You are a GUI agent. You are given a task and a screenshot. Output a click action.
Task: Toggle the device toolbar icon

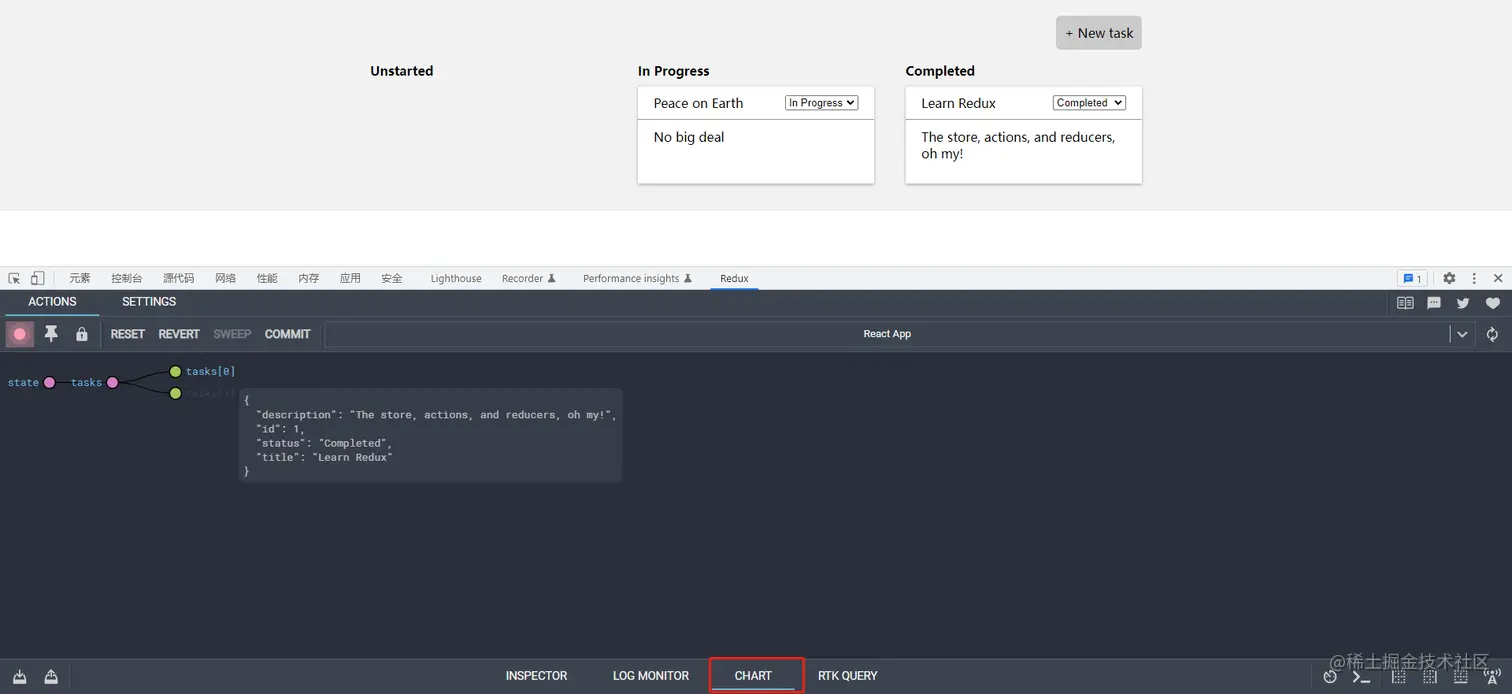[x=37, y=278]
